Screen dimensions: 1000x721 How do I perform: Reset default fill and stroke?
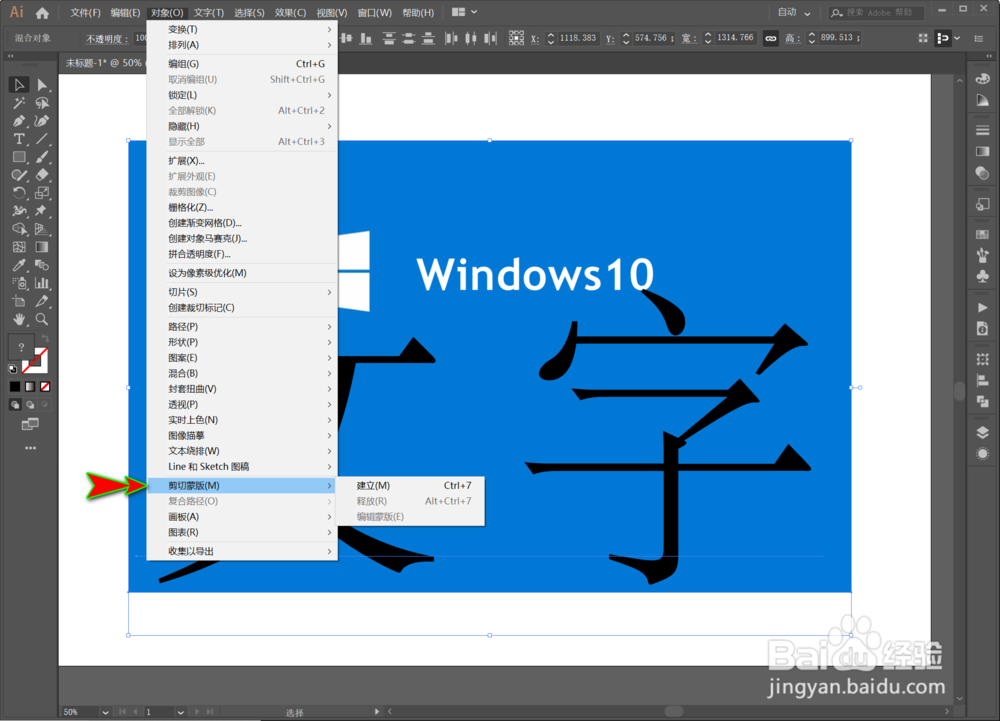point(13,368)
